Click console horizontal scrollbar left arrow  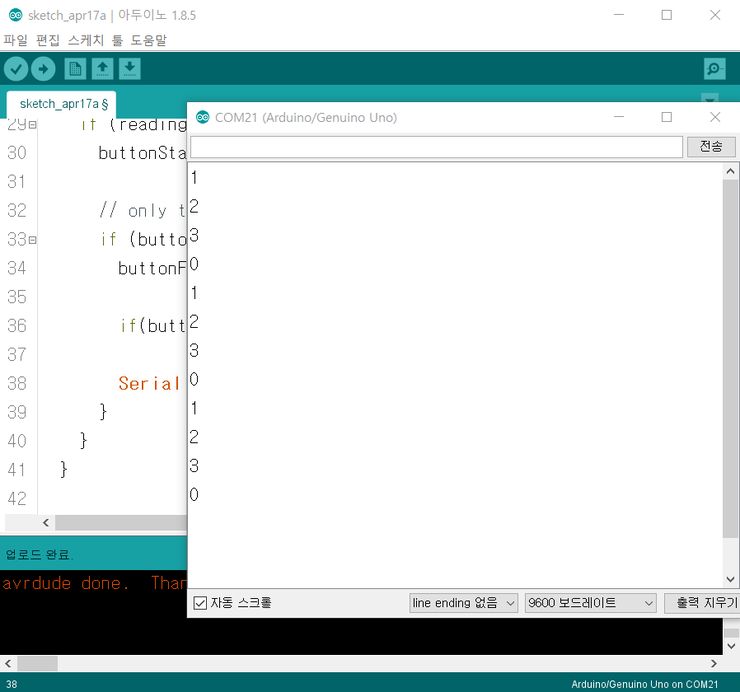[x=8, y=664]
